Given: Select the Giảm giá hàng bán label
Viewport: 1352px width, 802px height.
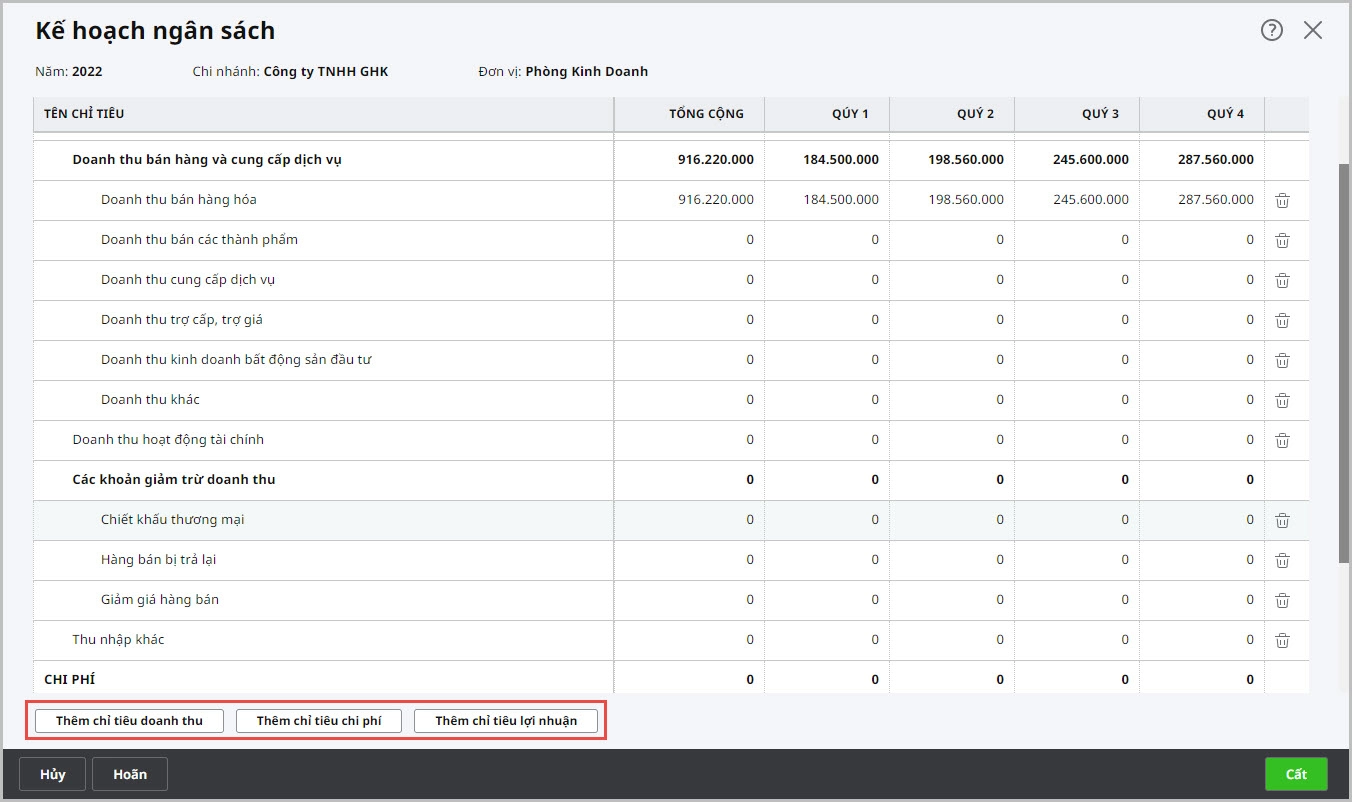Looking at the screenshot, I should tap(160, 600).
